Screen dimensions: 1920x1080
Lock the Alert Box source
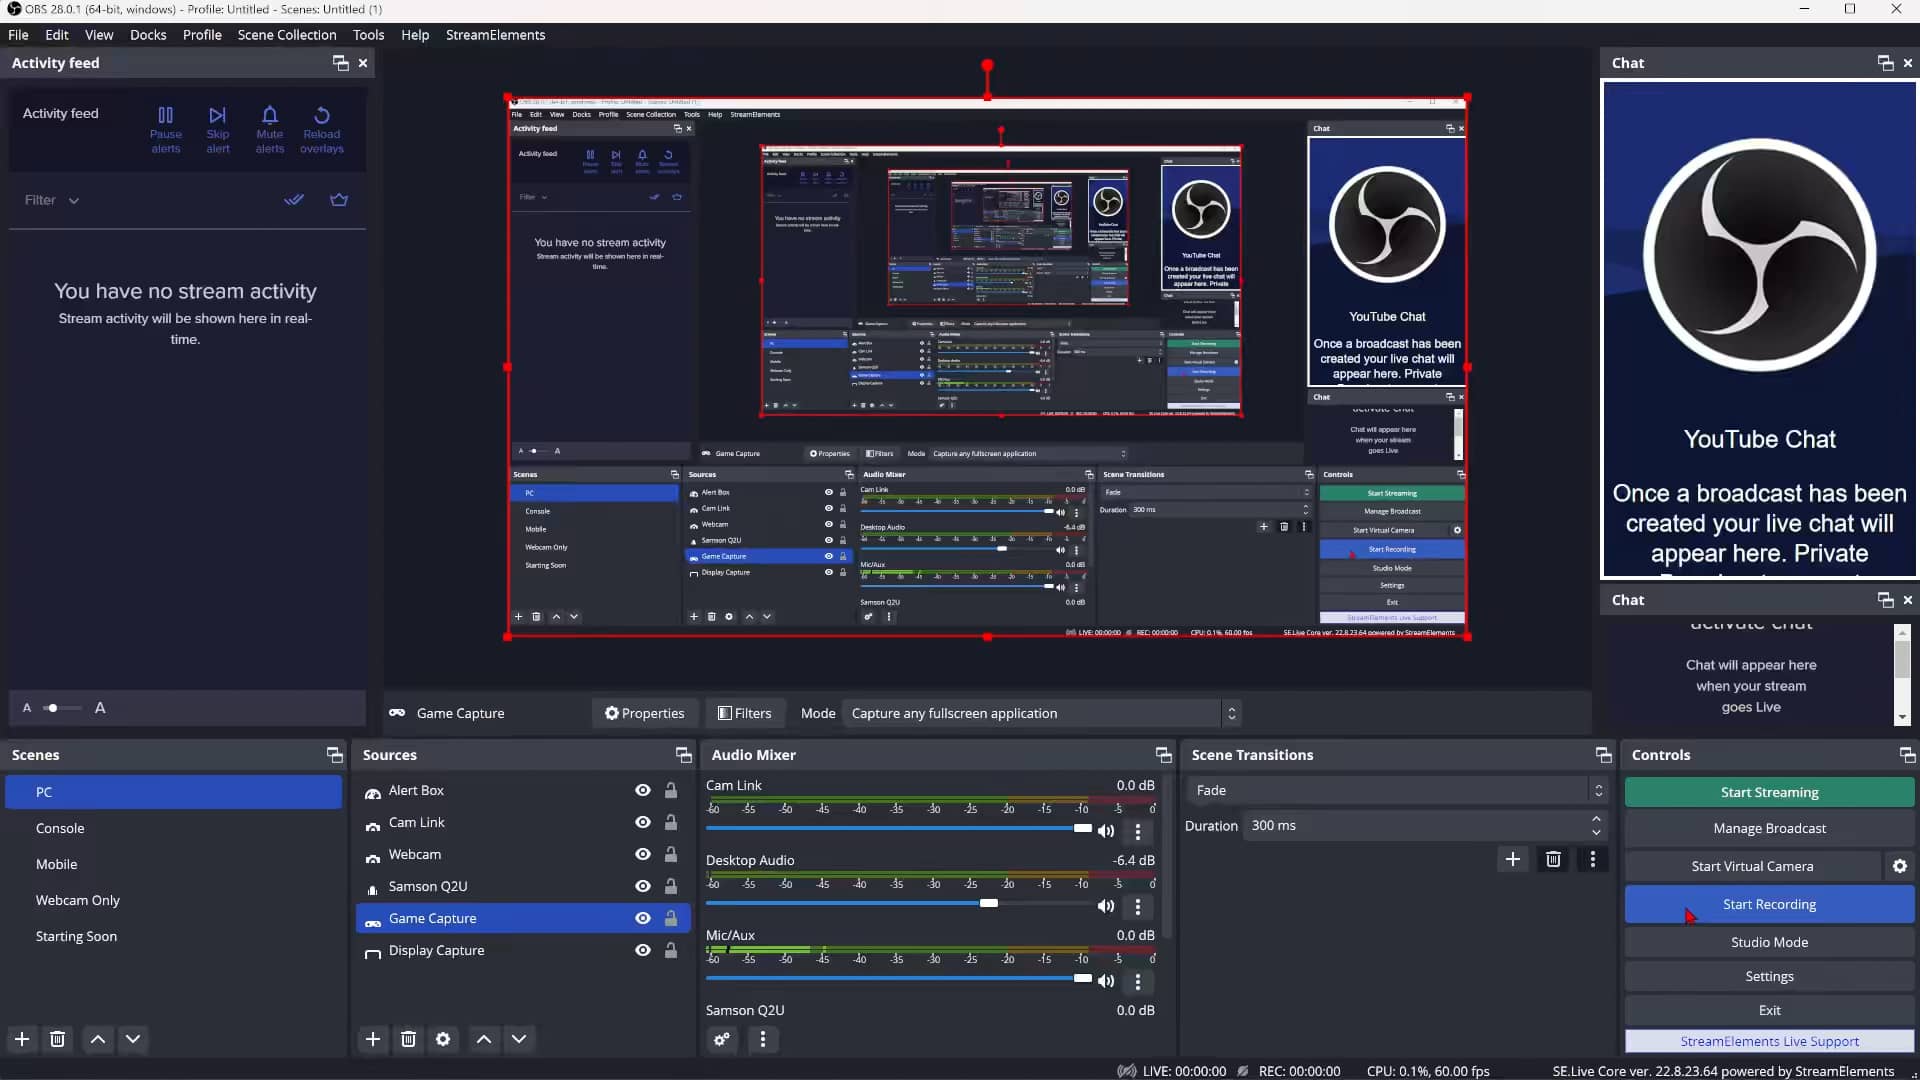[671, 790]
